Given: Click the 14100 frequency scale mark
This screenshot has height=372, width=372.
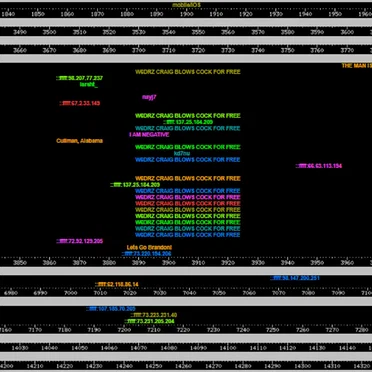Looking at the screenshot, I should coord(228,348).
